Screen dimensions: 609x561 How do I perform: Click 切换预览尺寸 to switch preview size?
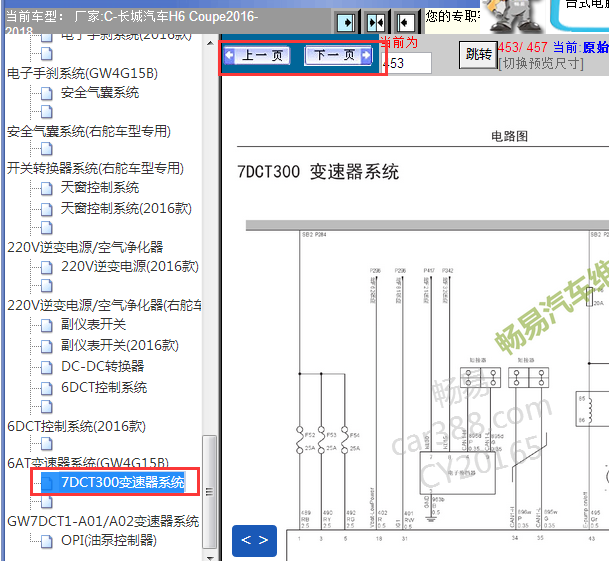coord(541,63)
